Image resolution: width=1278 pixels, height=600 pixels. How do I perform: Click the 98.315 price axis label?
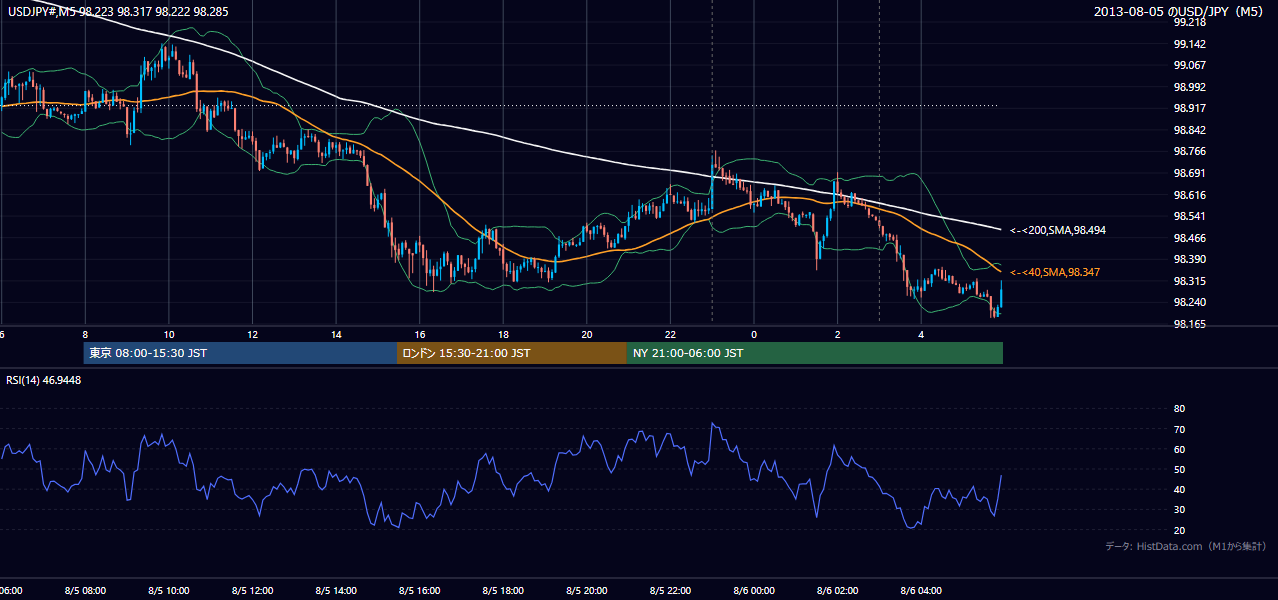pyautogui.click(x=1189, y=281)
